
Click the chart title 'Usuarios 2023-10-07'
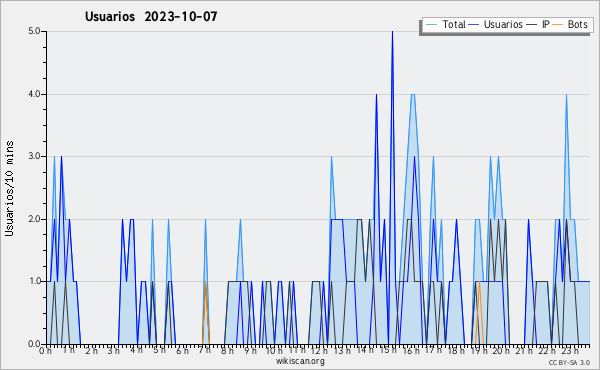point(151,16)
